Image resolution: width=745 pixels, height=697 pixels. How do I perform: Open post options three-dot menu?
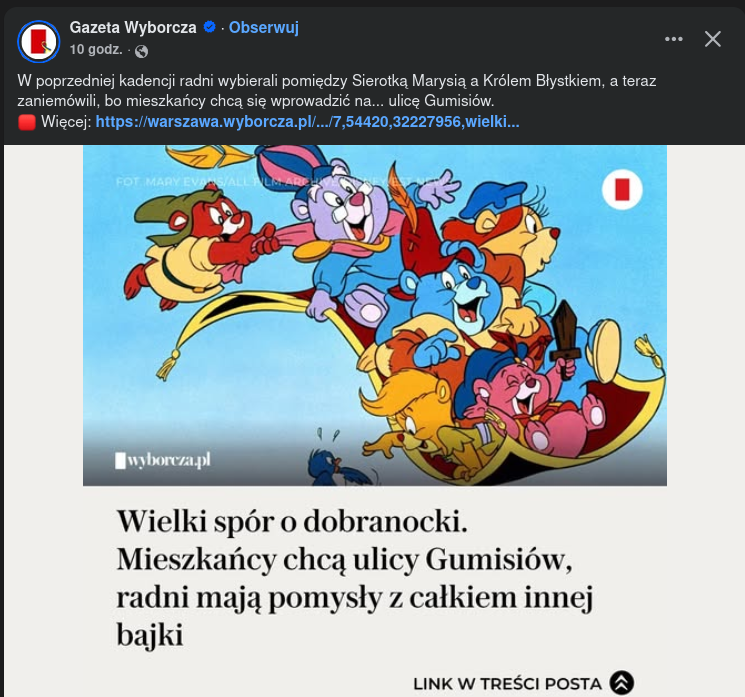pos(674,39)
